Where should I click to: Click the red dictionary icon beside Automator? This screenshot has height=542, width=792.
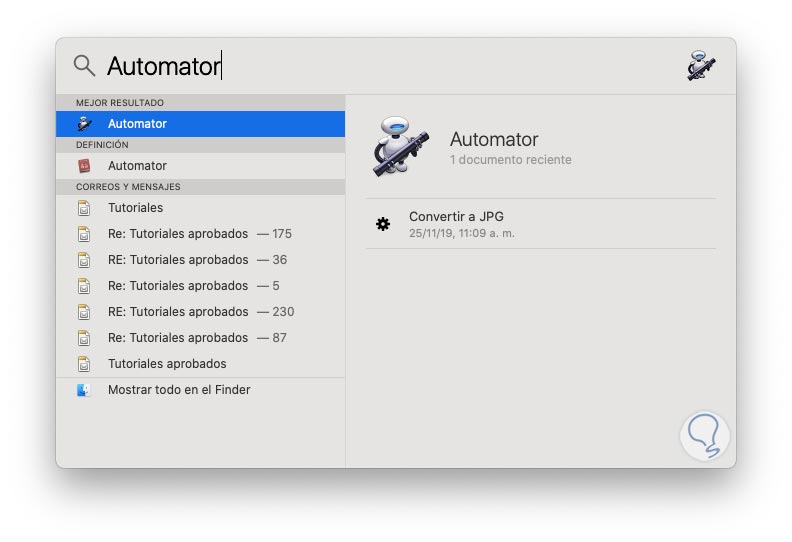pos(84,166)
